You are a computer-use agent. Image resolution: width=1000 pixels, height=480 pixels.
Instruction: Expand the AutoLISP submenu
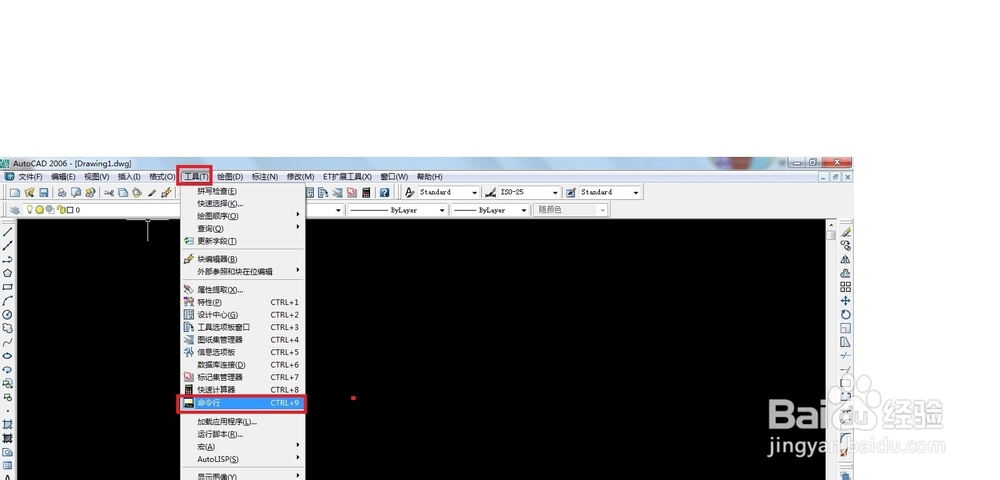(x=244, y=459)
